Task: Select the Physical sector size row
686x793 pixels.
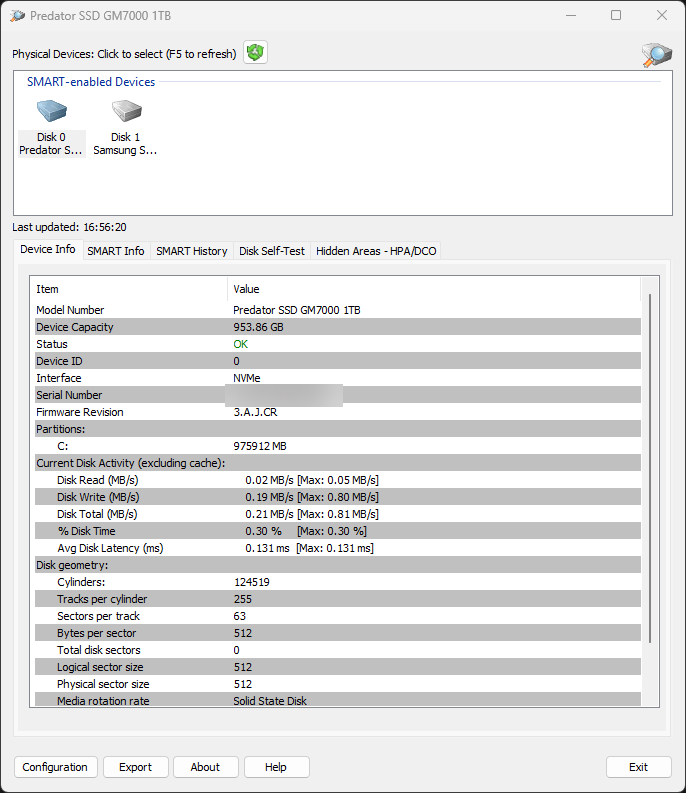Action: (337, 684)
